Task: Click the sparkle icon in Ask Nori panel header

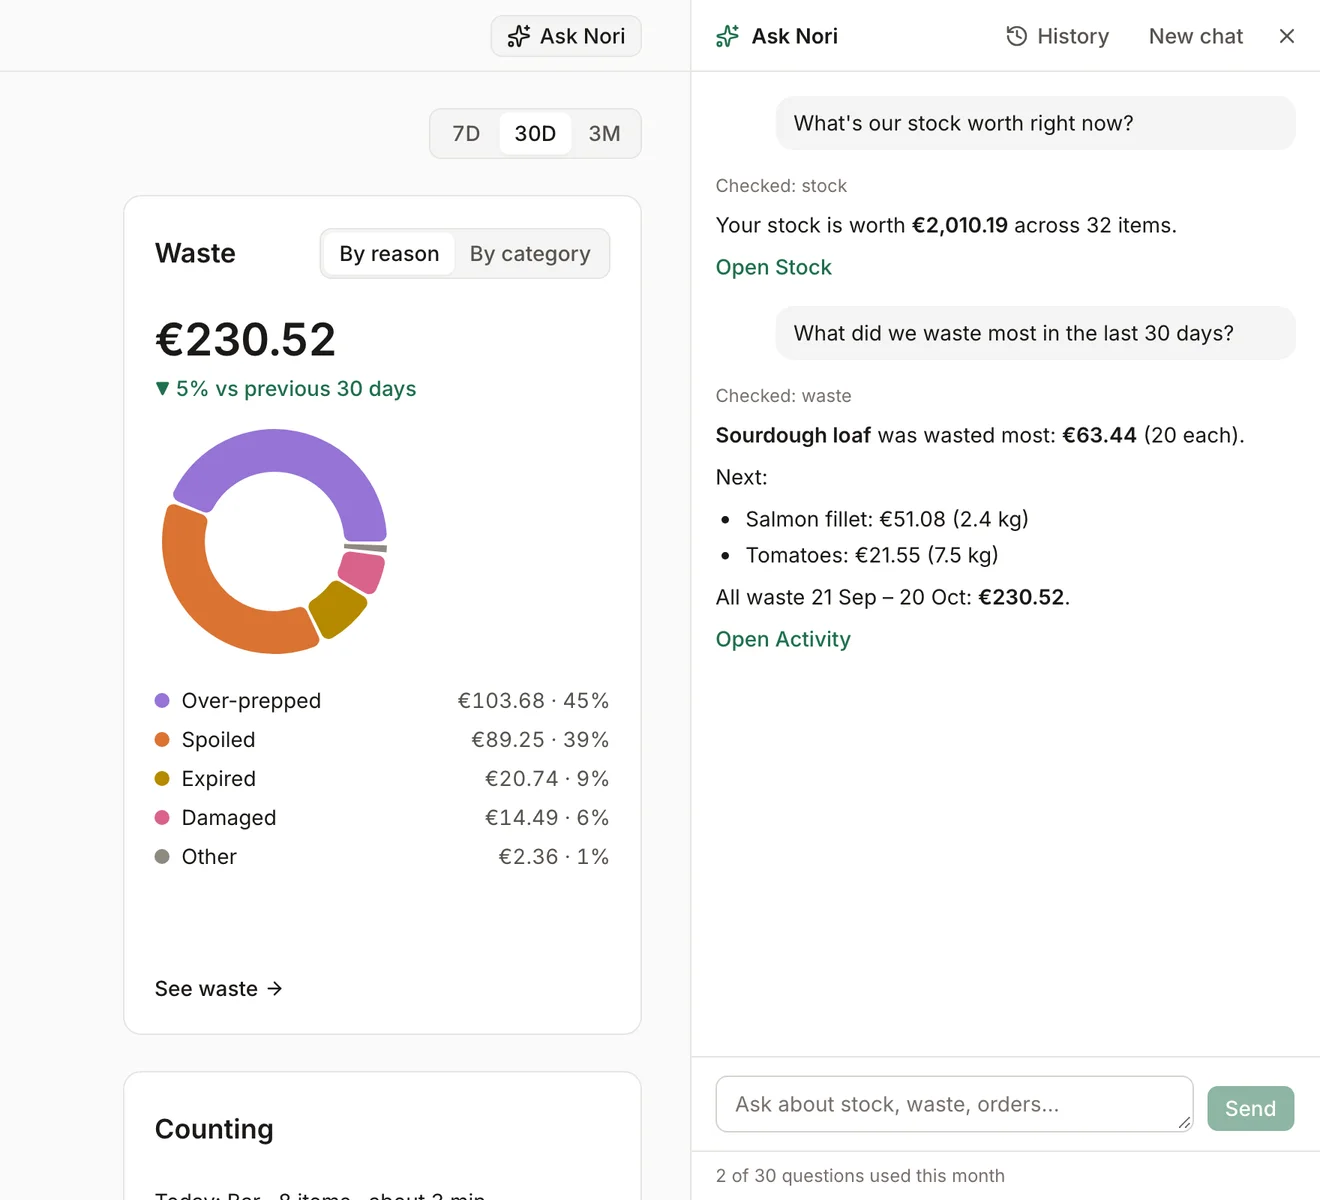Action: coord(728,36)
